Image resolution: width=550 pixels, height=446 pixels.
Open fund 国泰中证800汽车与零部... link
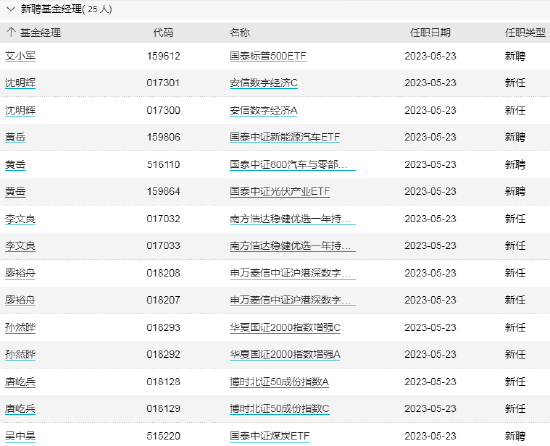[x=293, y=164]
